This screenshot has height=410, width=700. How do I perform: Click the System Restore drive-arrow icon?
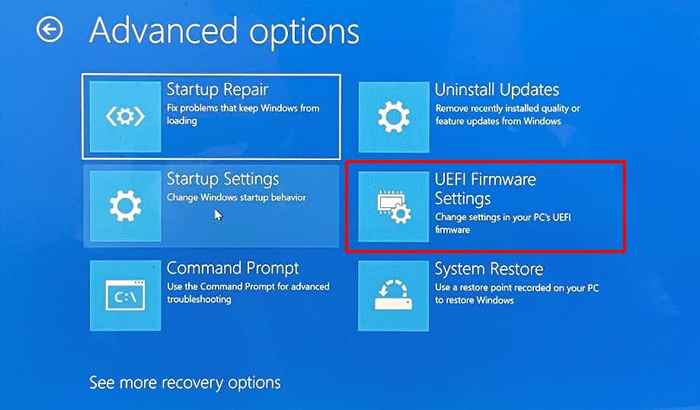coord(394,296)
